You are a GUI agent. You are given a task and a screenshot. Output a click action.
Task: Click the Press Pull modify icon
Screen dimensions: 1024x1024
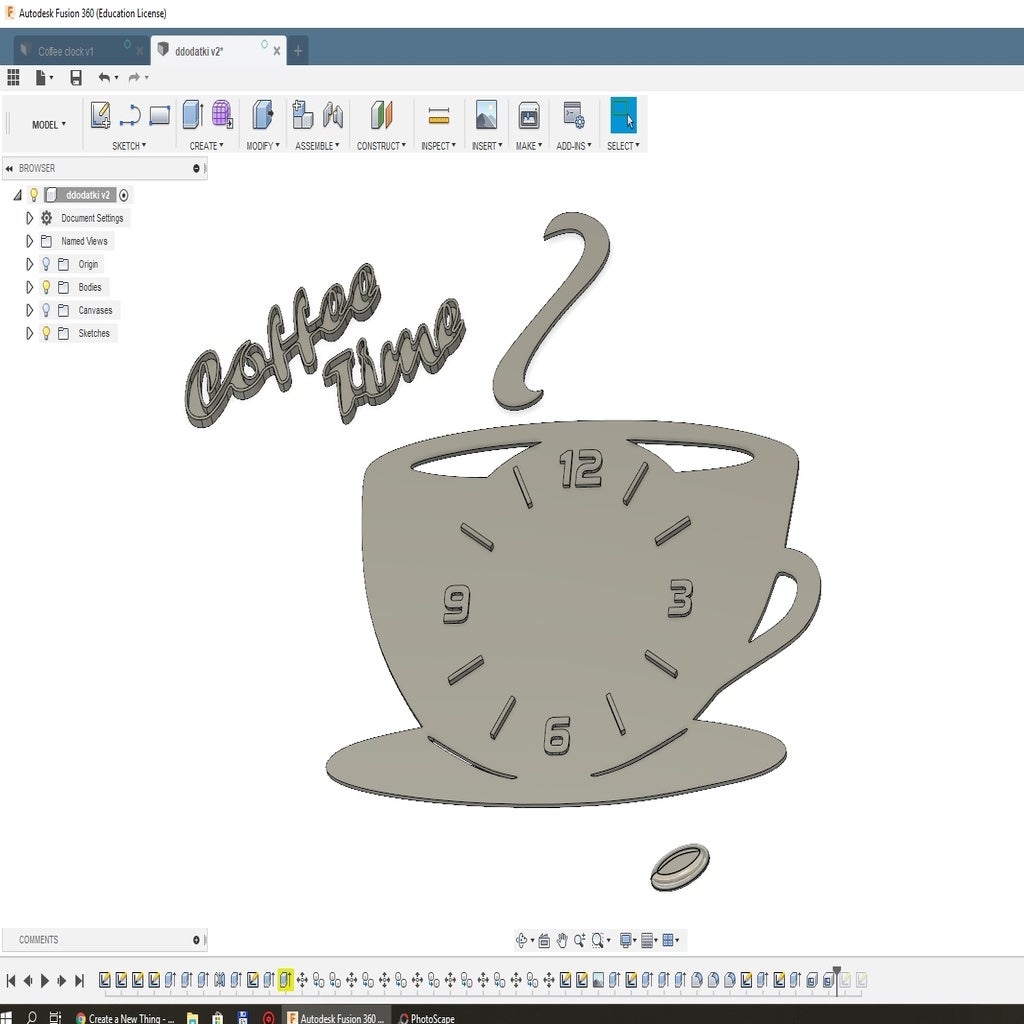[263, 114]
